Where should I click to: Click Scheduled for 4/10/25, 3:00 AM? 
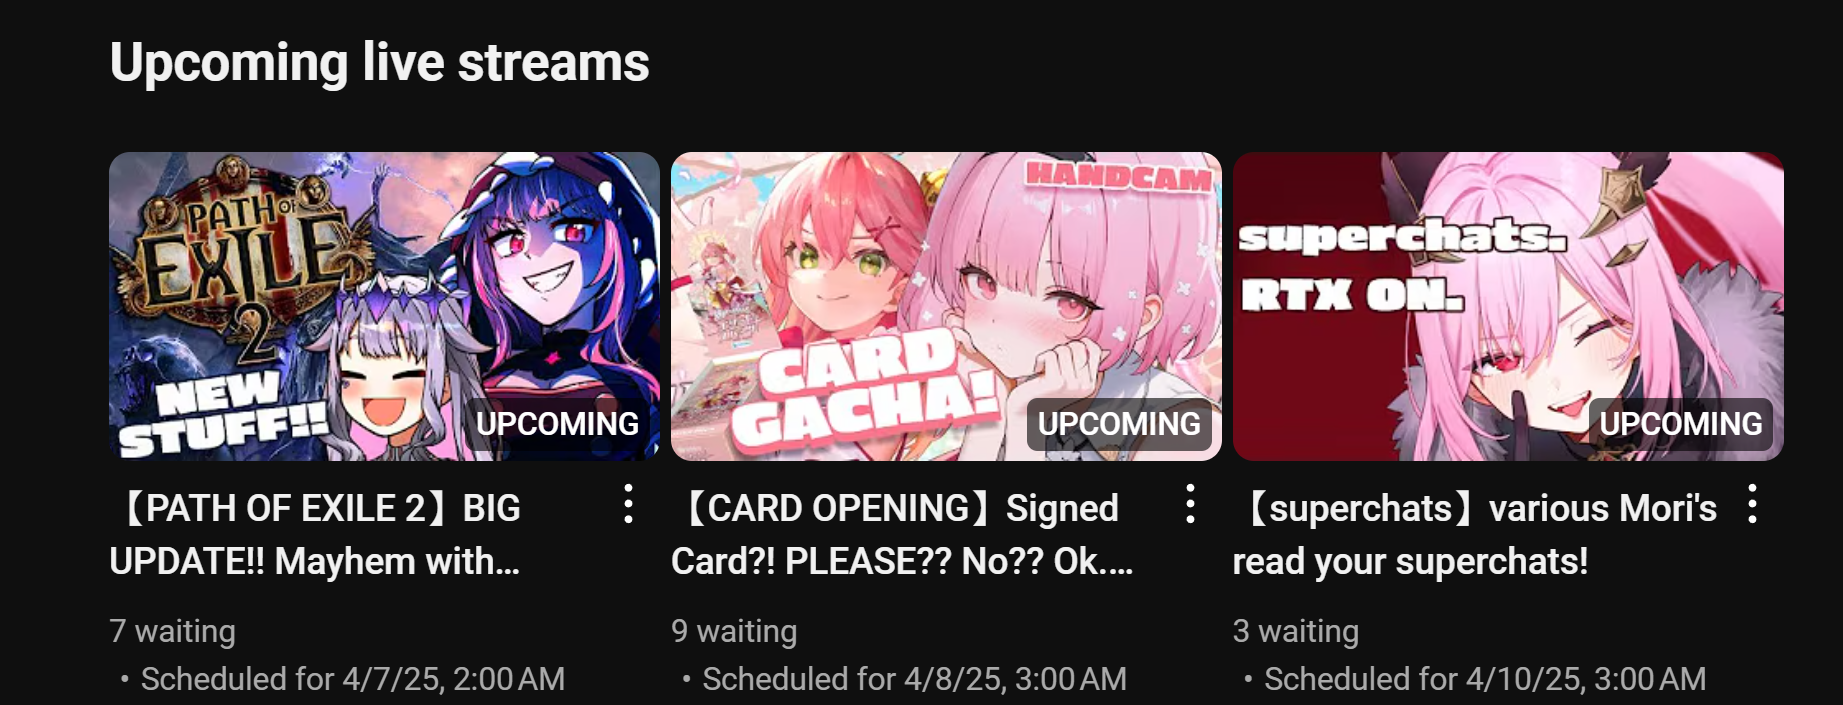(x=1485, y=679)
